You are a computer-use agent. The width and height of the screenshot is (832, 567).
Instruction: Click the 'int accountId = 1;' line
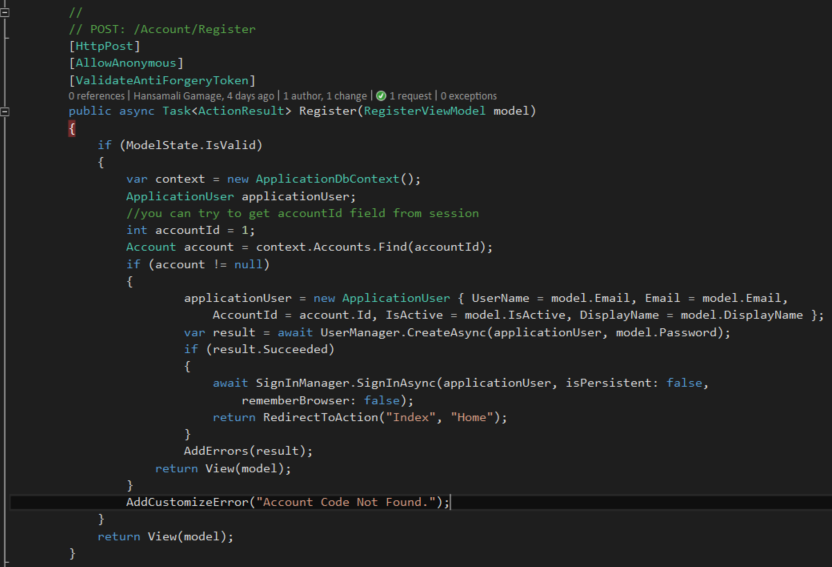190,230
